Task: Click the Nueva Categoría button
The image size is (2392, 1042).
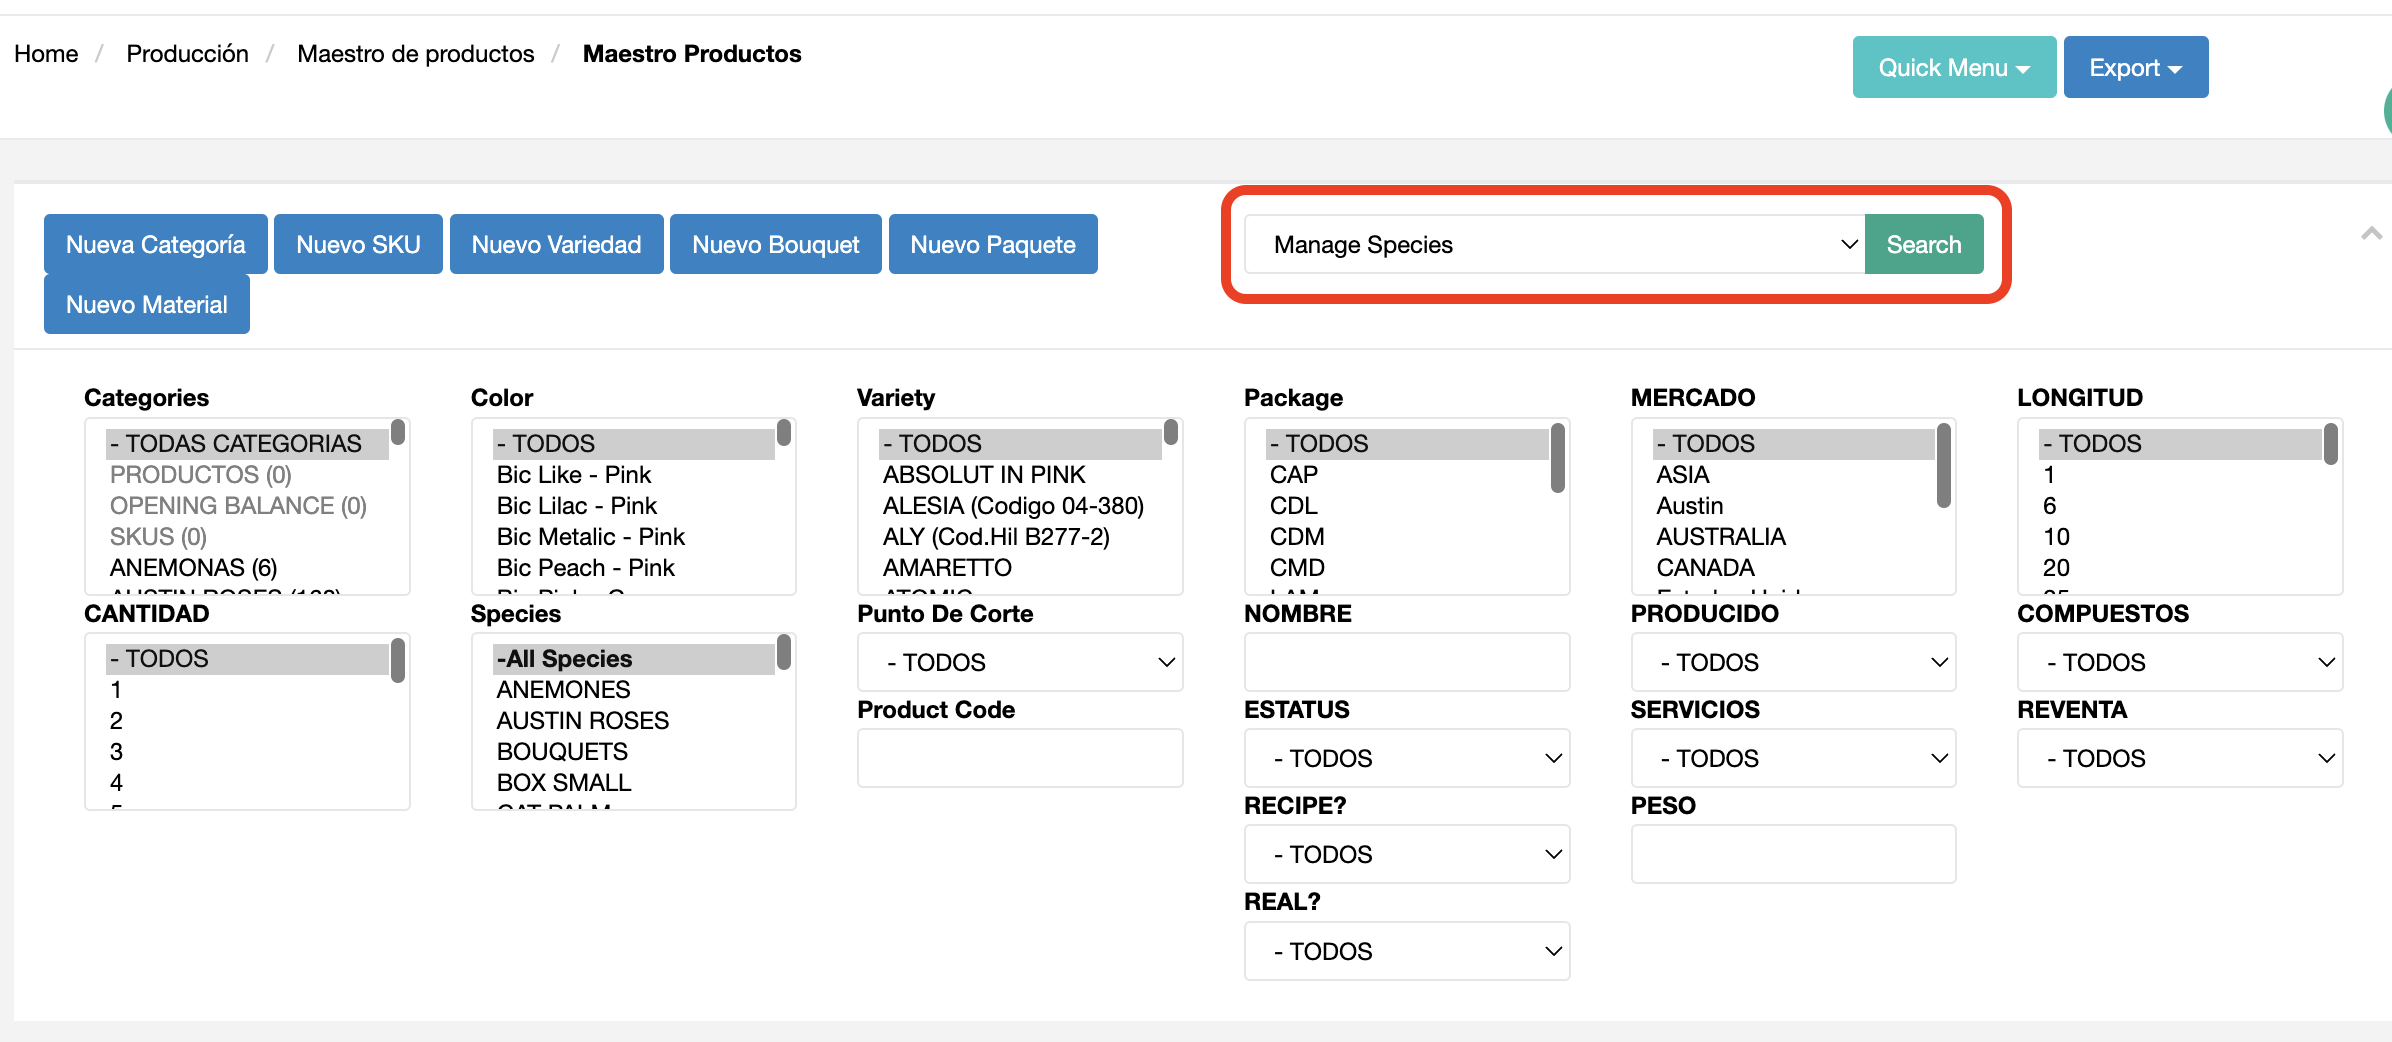Action: click(x=155, y=244)
